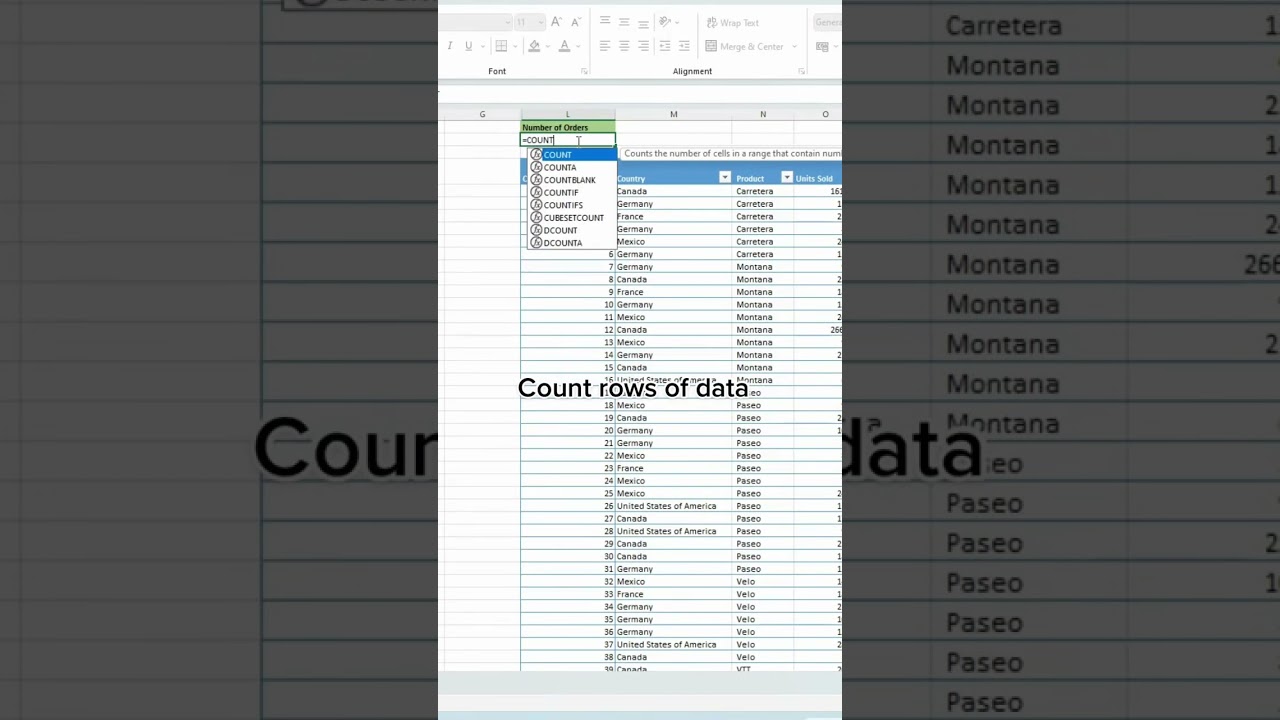
Task: Click the fx icon beside DCOUNTA
Action: click(x=536, y=242)
